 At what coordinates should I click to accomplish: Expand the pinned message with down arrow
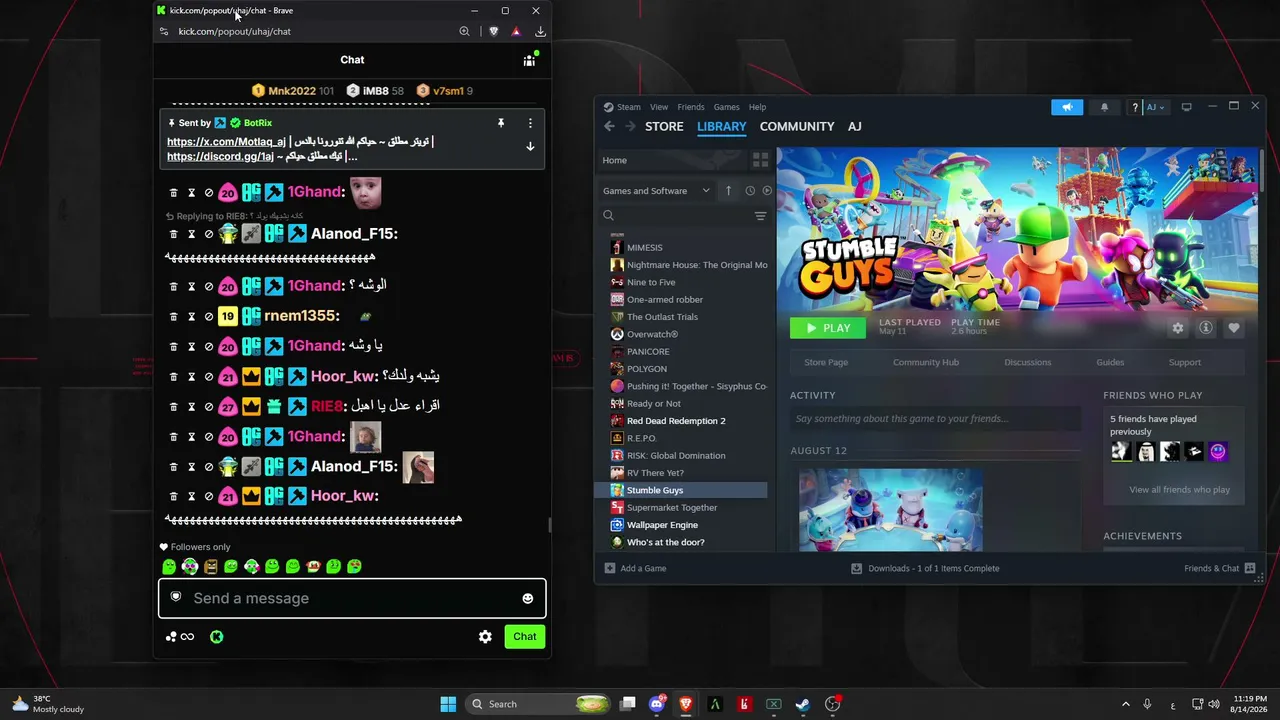pos(530,147)
